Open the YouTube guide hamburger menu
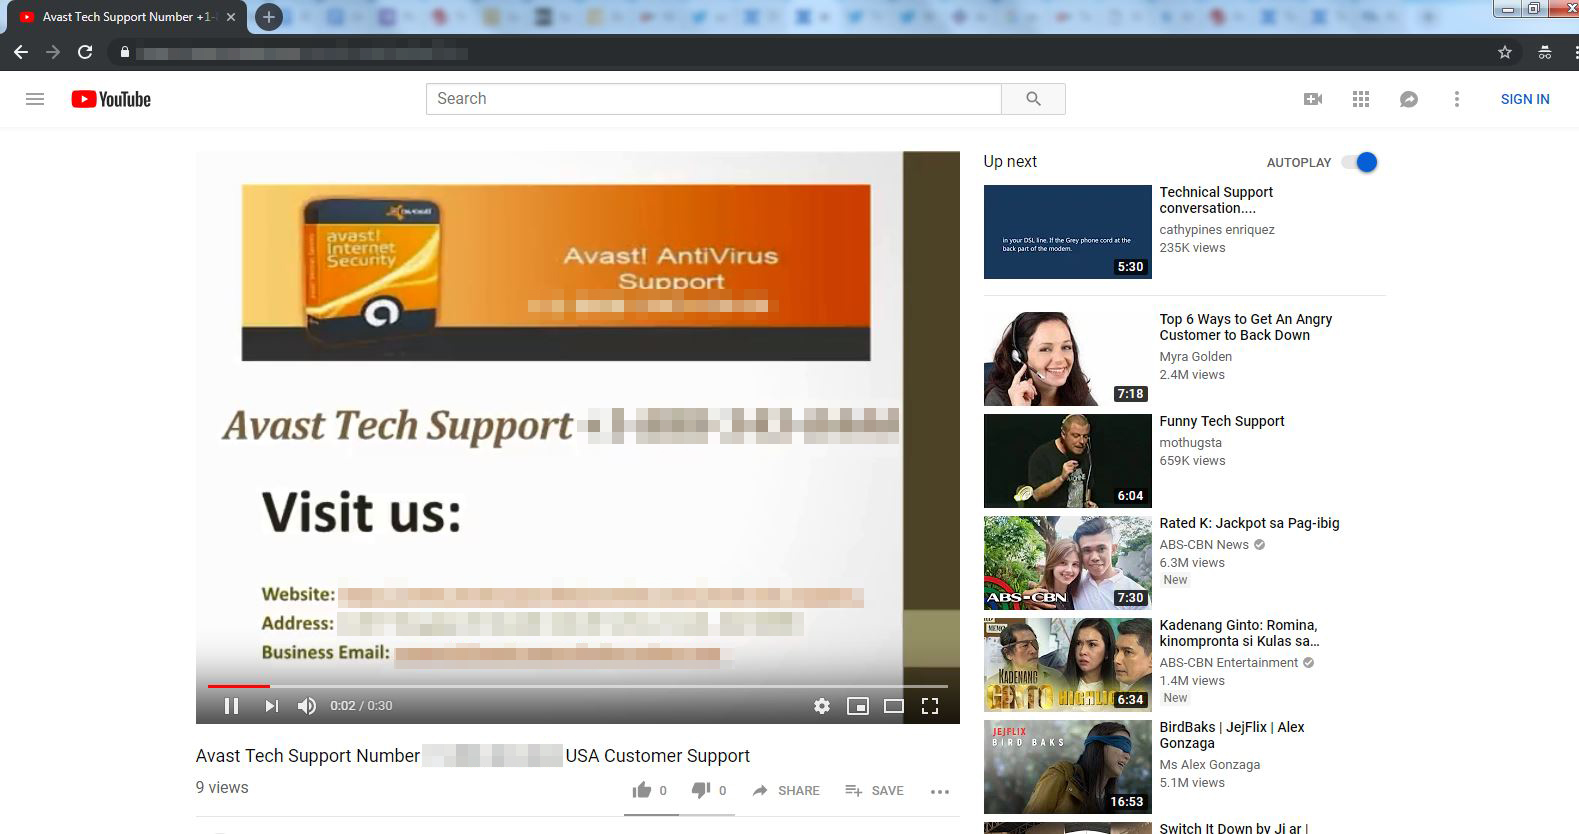Screen dimensions: 1579x834 [x=35, y=99]
